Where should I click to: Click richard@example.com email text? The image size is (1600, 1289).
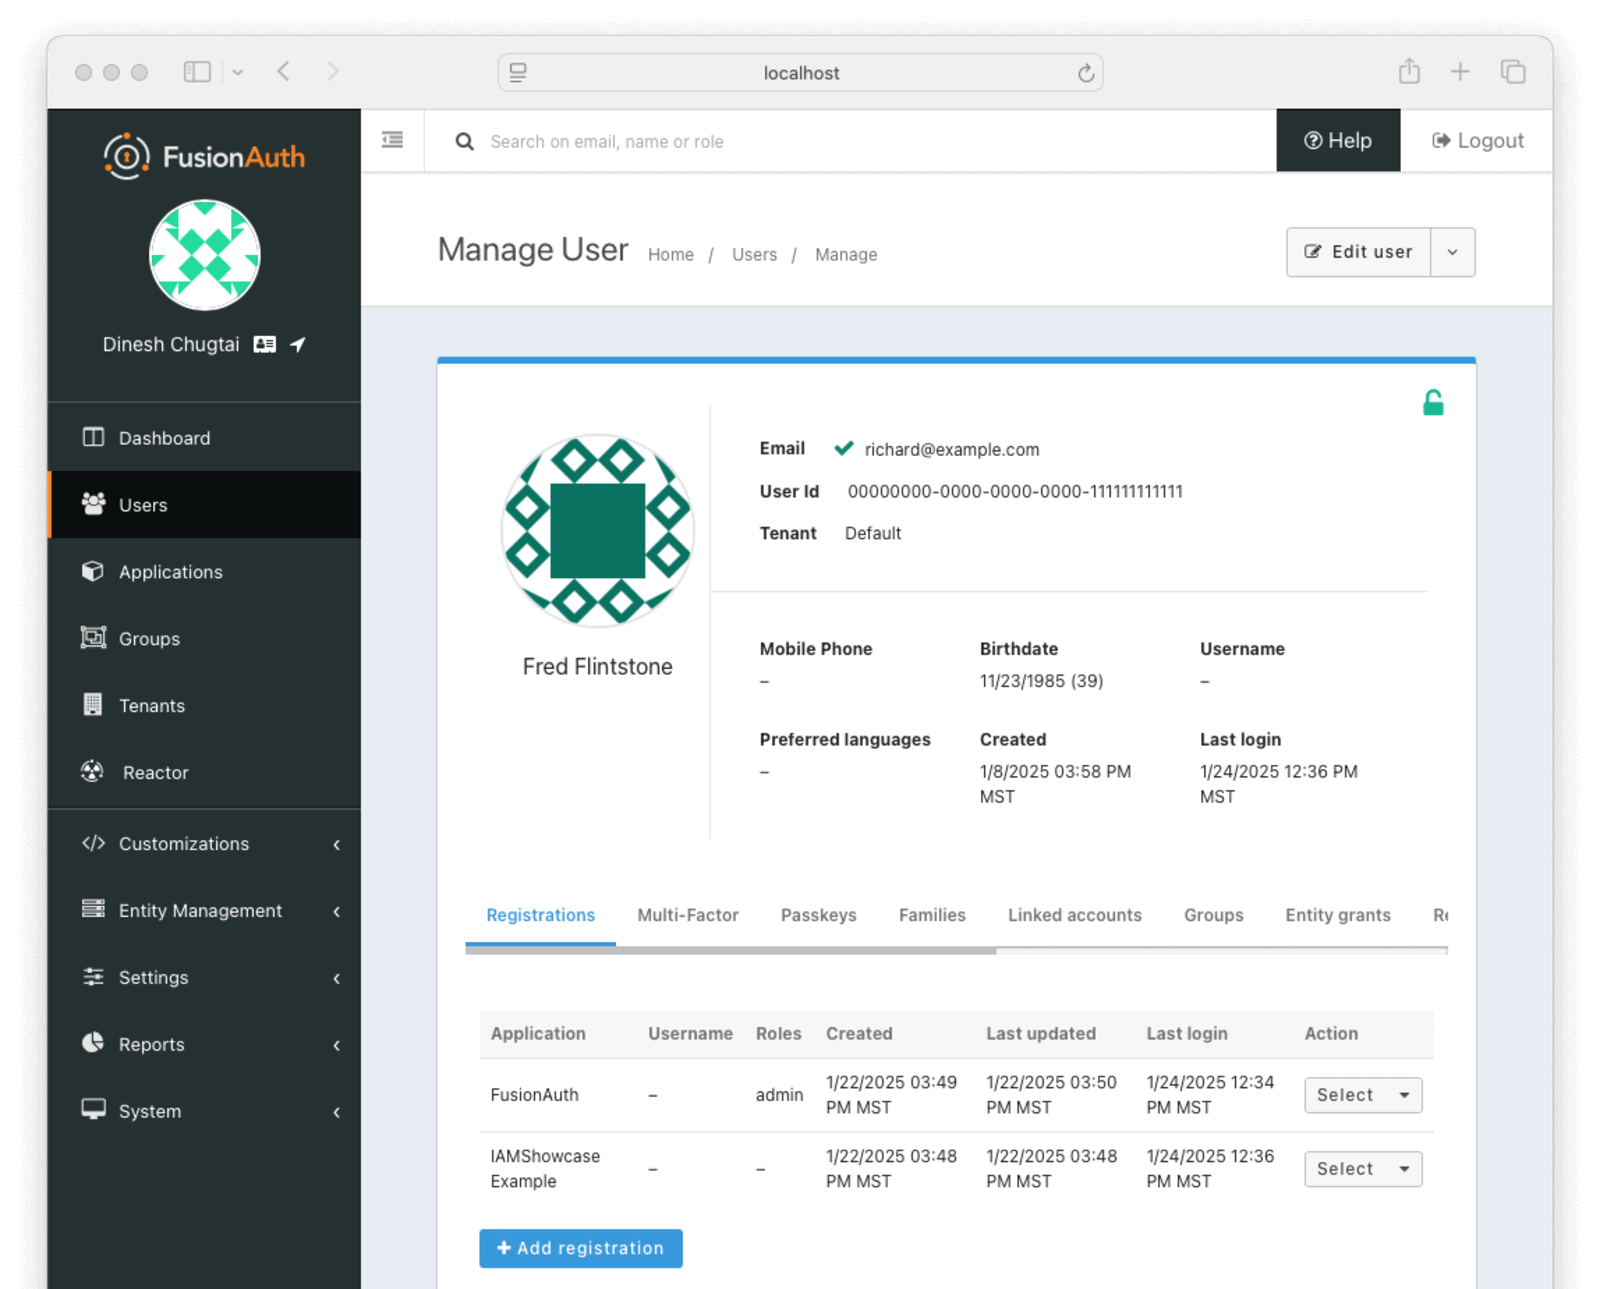tap(952, 449)
